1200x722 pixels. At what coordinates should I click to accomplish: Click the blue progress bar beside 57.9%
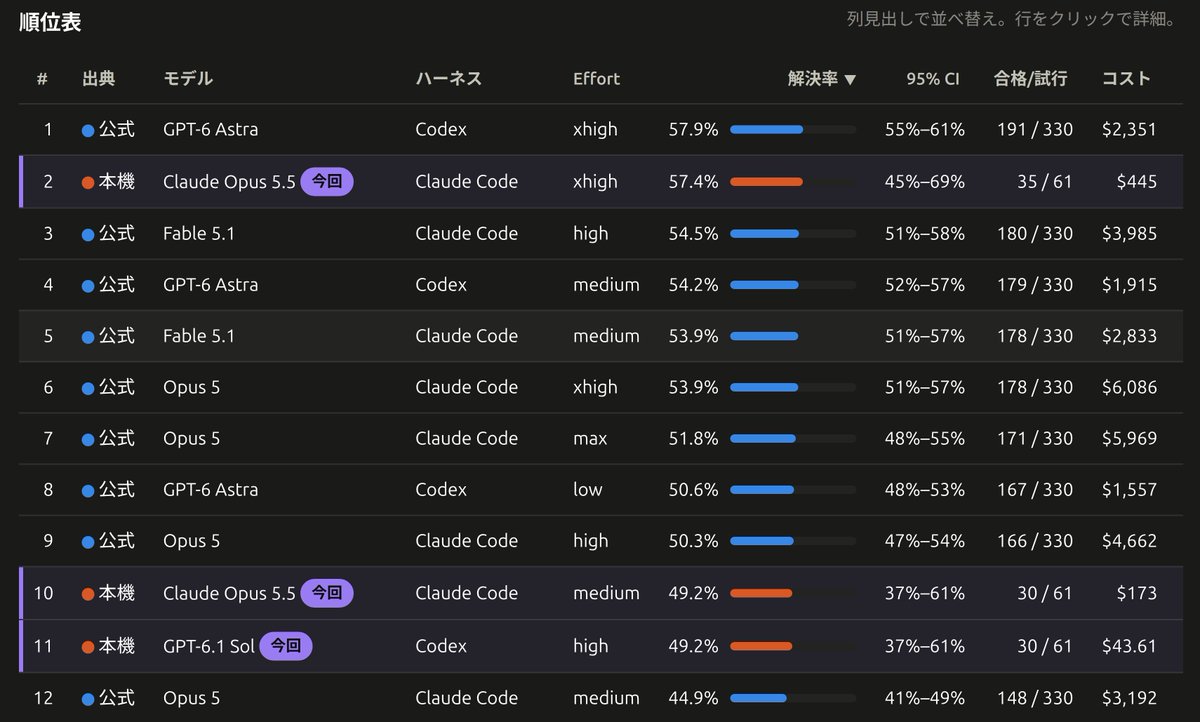click(x=793, y=129)
